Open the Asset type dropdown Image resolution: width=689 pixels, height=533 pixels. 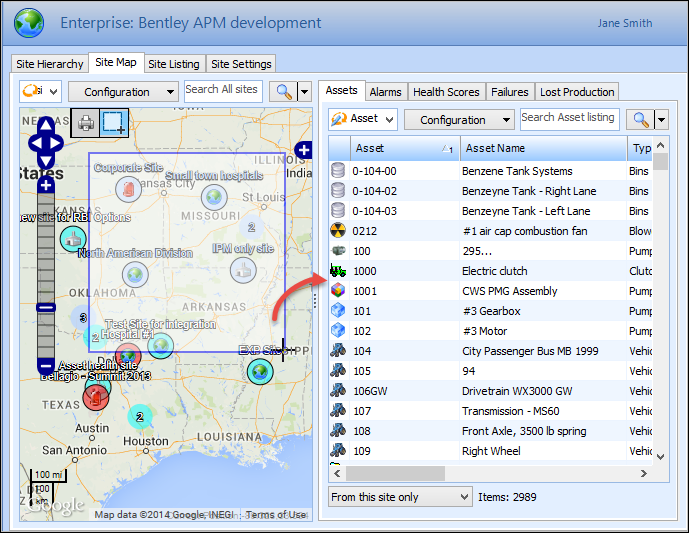363,119
